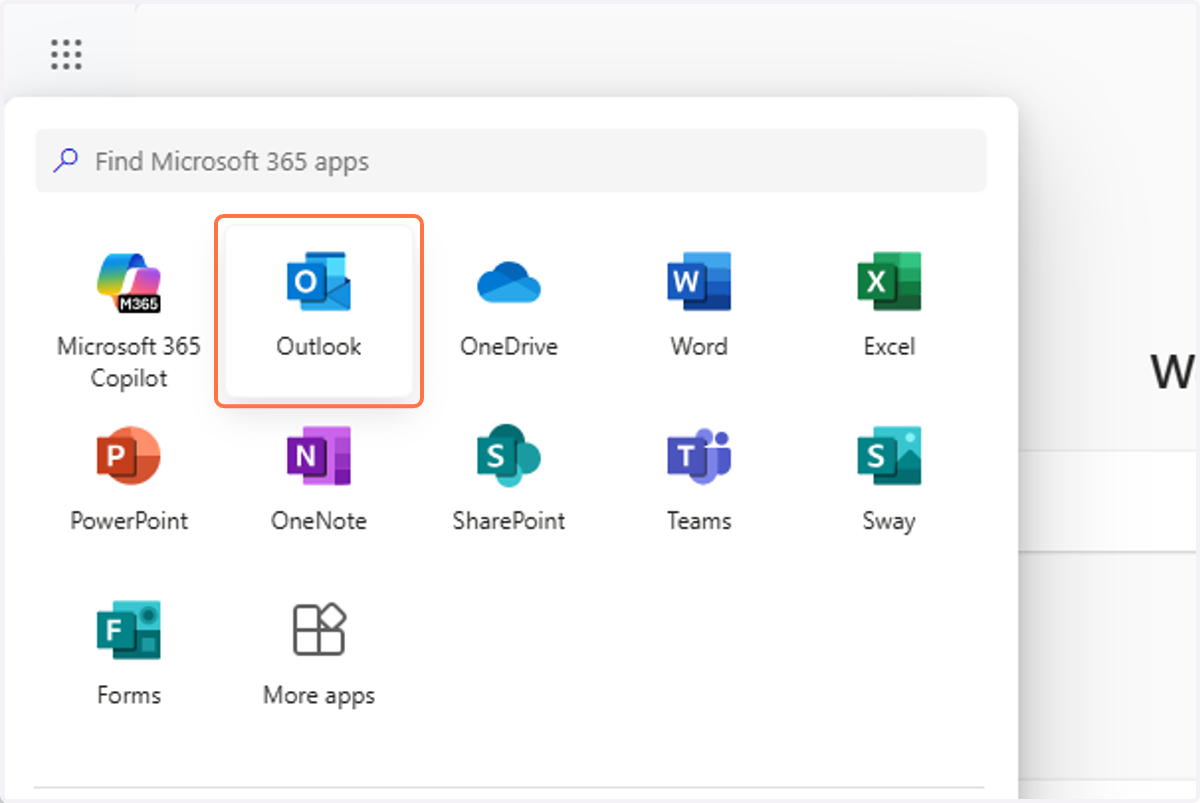Open the app launcher waffle icon

click(66, 54)
